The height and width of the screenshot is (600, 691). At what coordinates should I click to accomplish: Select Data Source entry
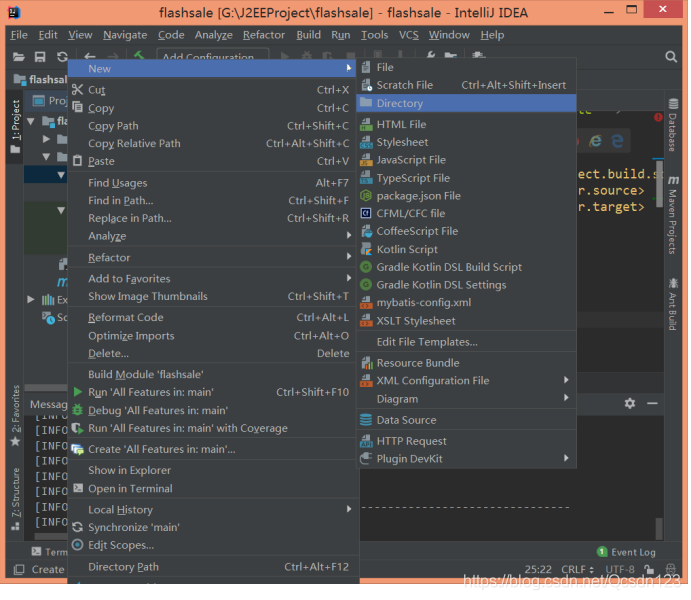click(466, 420)
